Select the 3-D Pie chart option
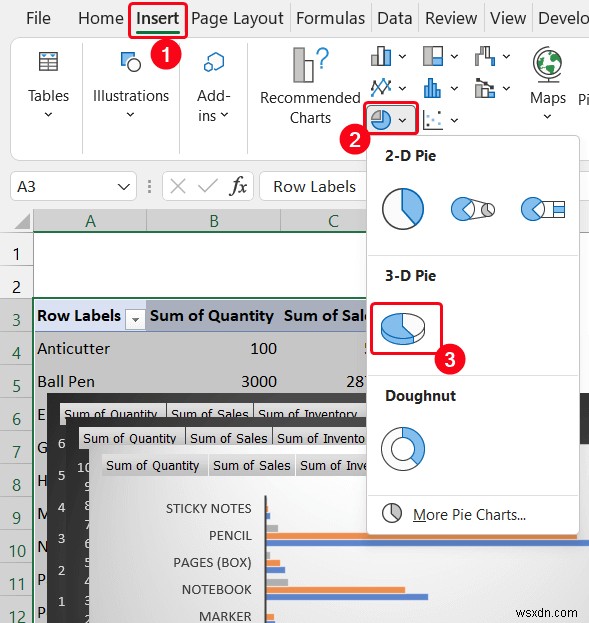589x623 pixels. [x=403, y=328]
